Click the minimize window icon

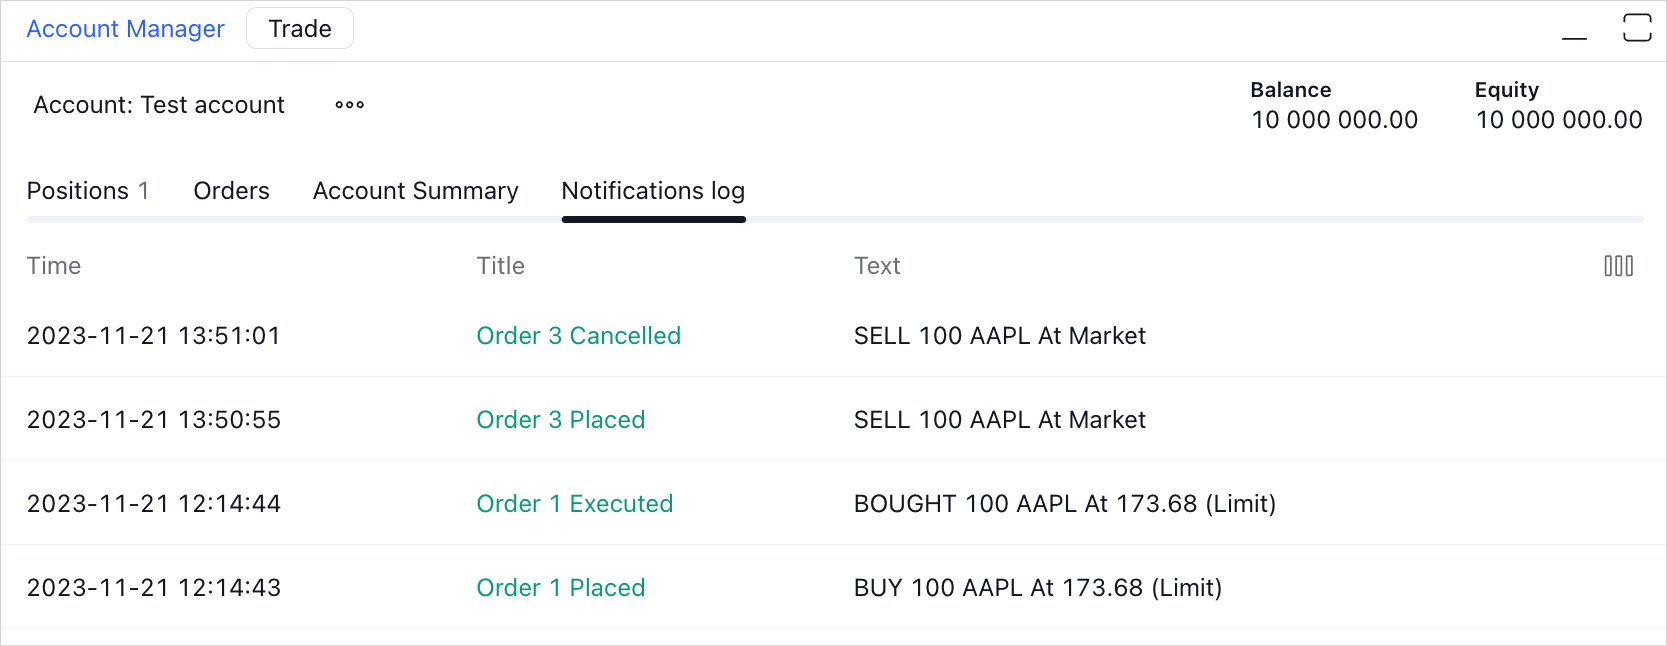(1574, 33)
